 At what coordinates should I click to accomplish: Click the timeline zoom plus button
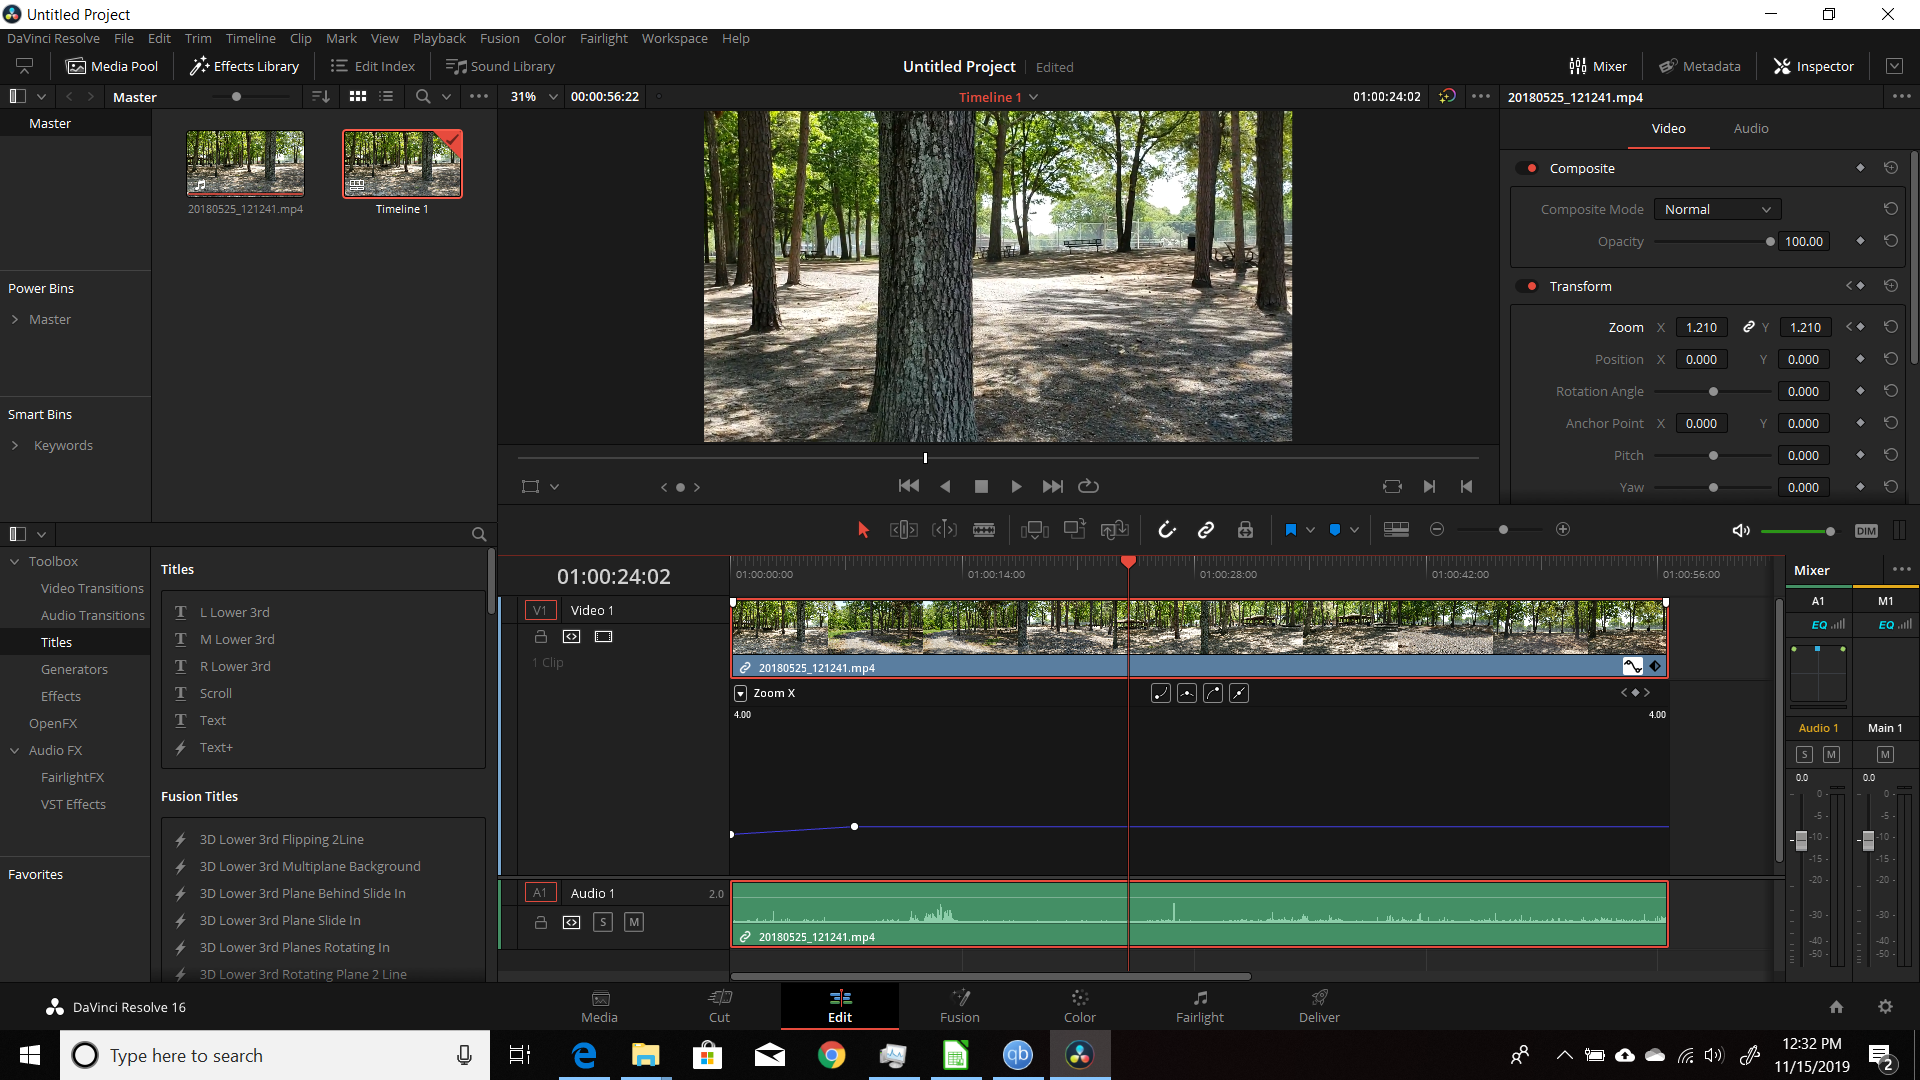(1563, 529)
